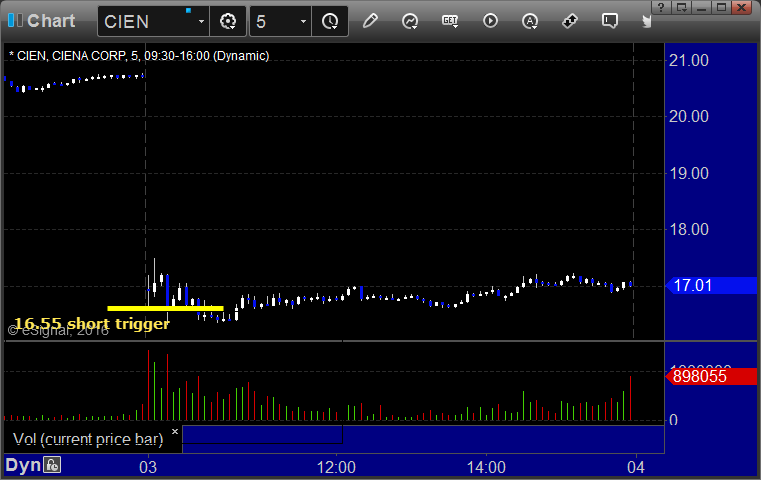Screen dimensions: 761x480
Task: Open the chat comment bubble icon
Action: [x=610, y=21]
